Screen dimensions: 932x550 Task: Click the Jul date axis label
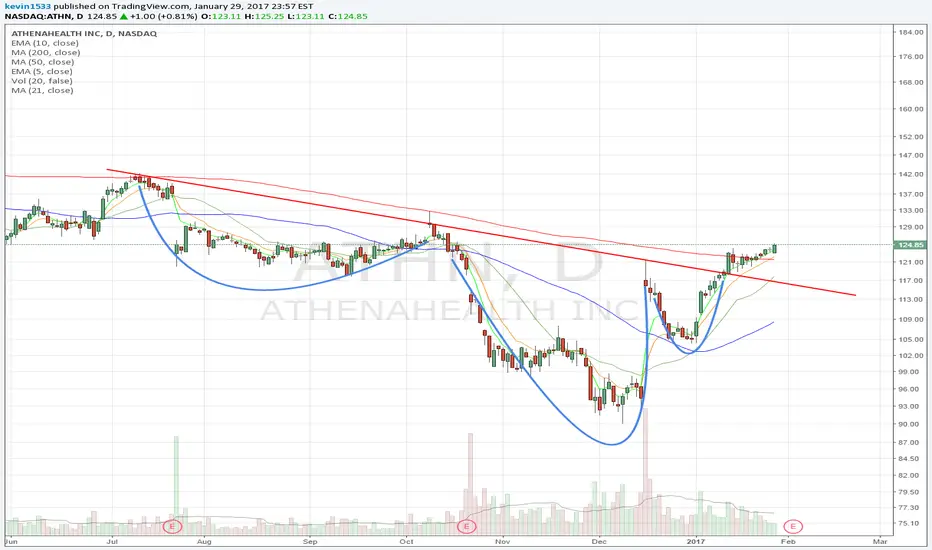(111, 542)
